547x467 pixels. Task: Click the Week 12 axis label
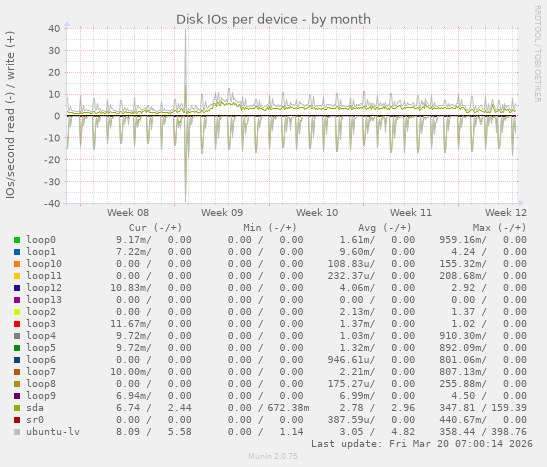click(x=505, y=212)
